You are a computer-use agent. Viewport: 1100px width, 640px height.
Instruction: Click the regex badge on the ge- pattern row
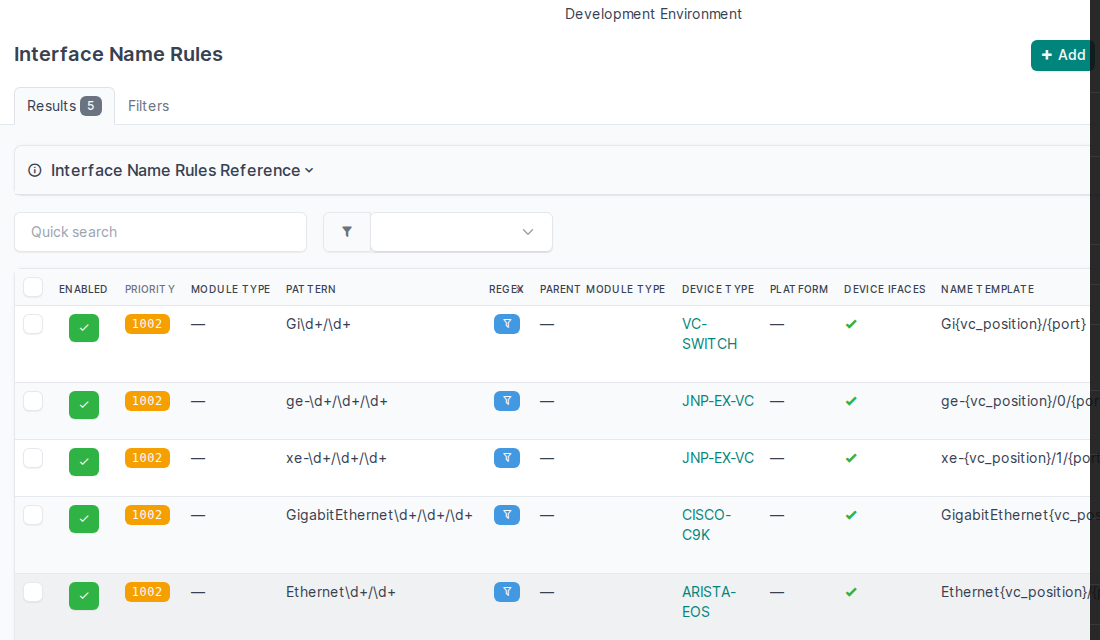pyautogui.click(x=507, y=401)
